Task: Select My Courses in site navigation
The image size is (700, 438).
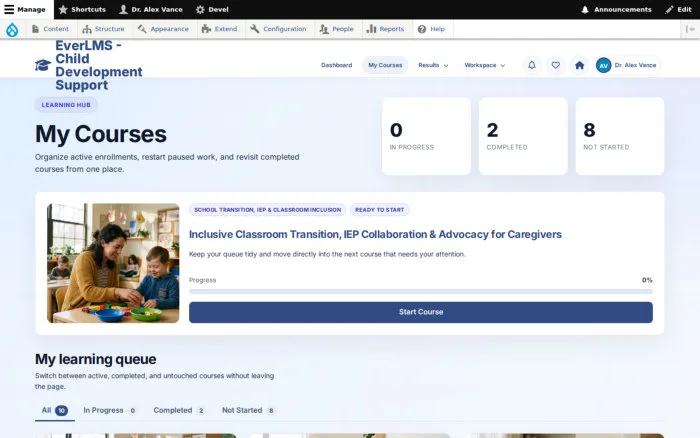Action: click(385, 65)
